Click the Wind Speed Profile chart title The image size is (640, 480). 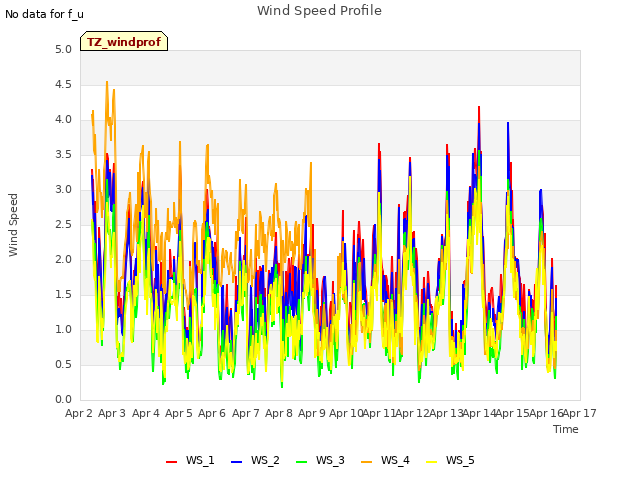[x=320, y=11]
